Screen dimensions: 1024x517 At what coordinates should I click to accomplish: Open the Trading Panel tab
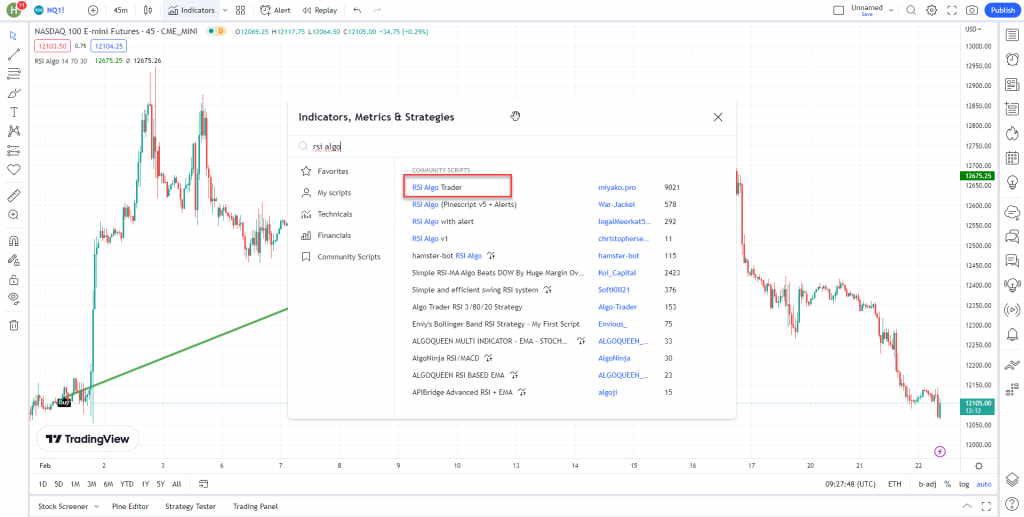click(255, 506)
